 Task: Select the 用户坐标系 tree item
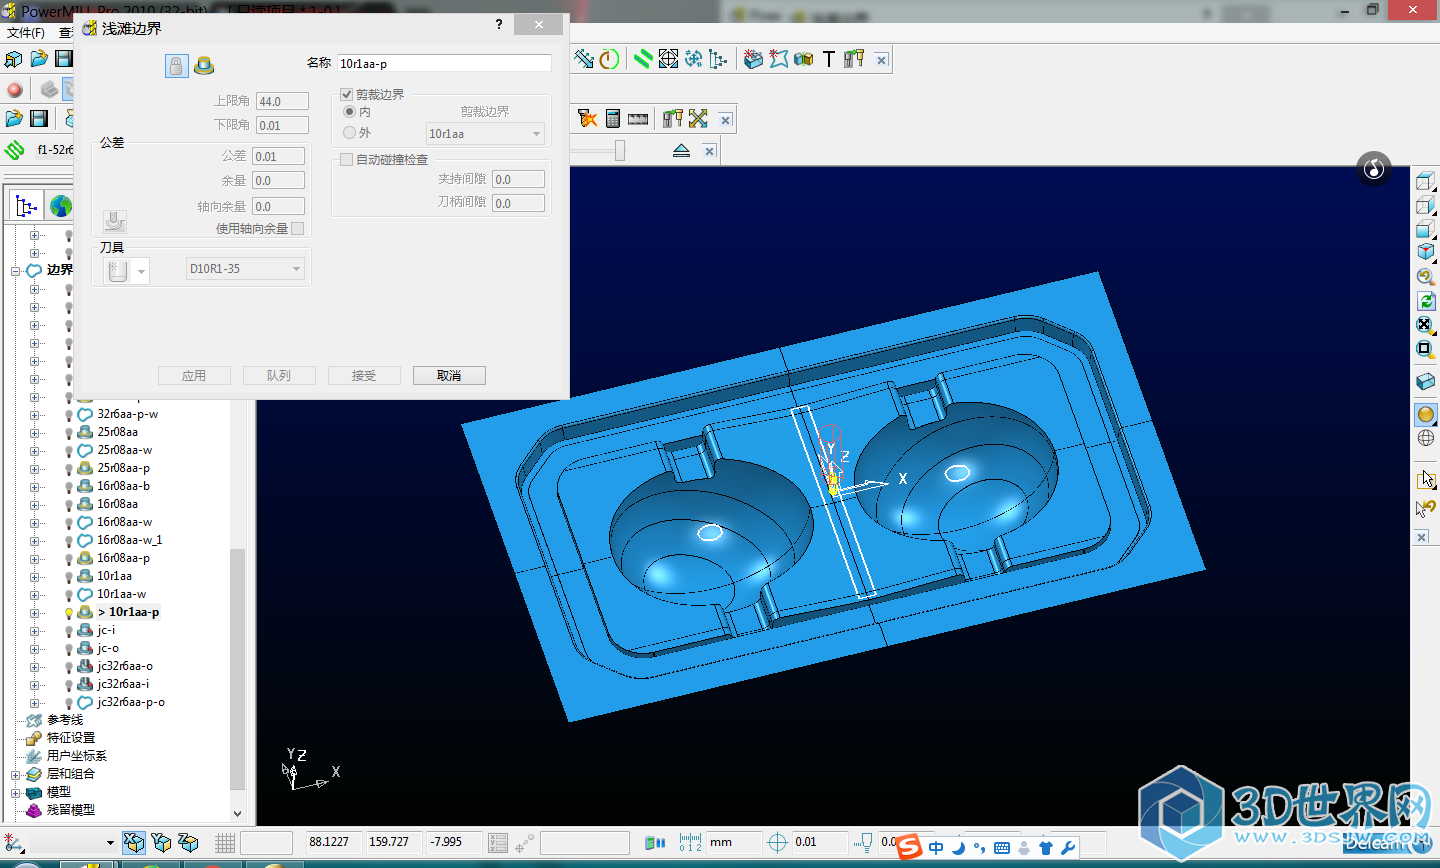click(77, 756)
